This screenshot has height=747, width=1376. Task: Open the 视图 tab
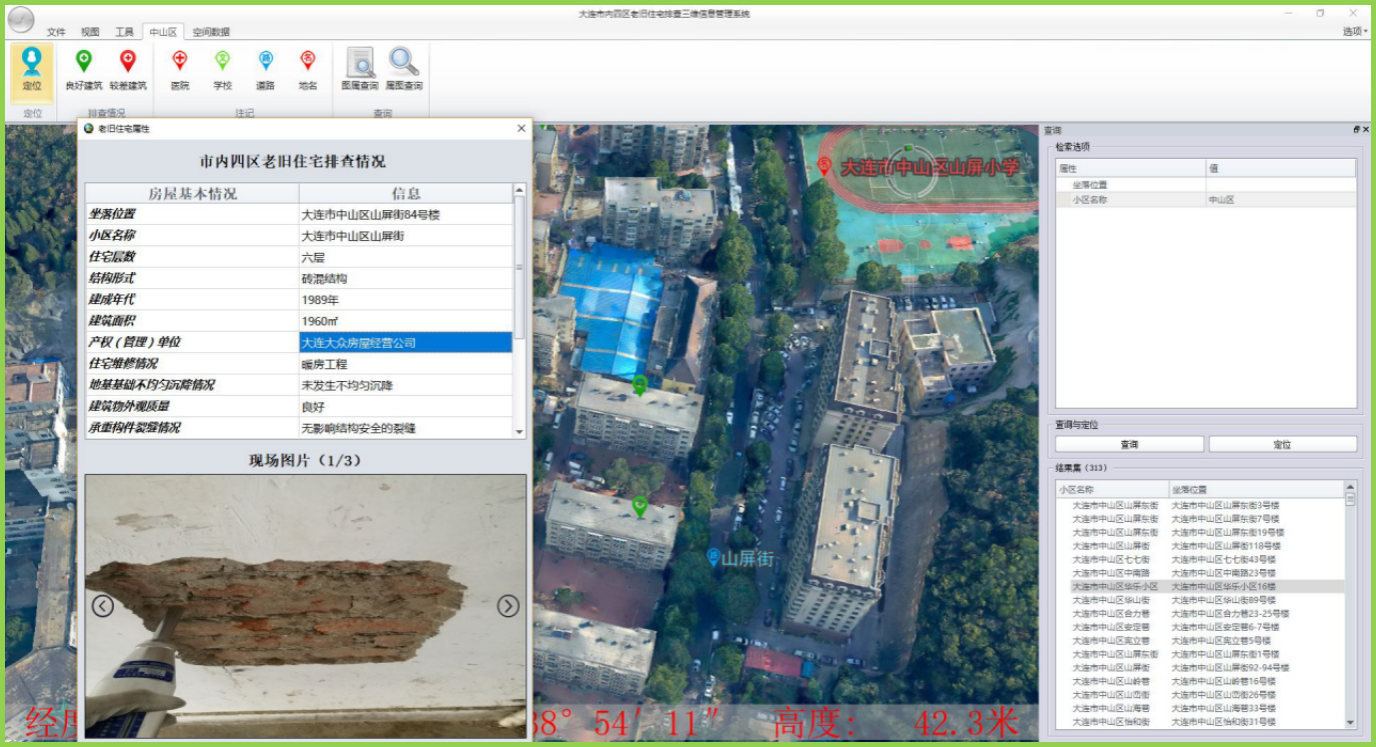click(x=90, y=32)
